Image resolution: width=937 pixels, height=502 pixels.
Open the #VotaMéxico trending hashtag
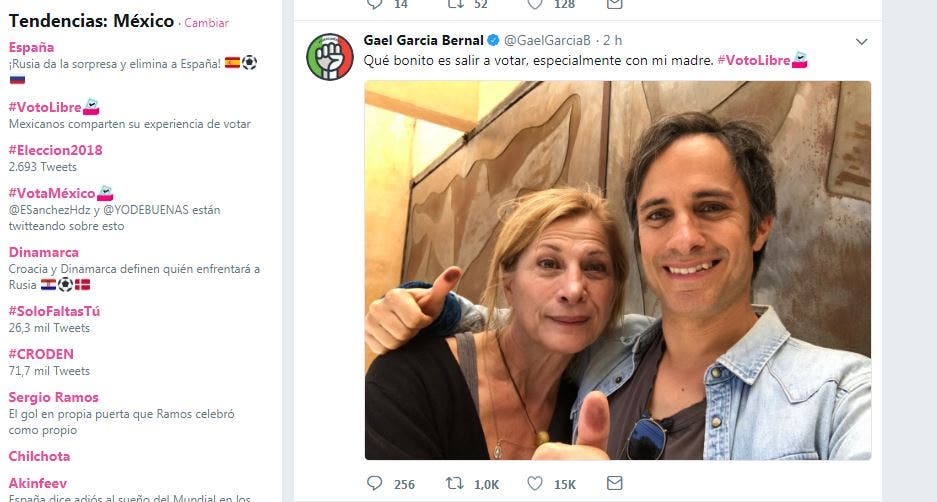pos(53,193)
